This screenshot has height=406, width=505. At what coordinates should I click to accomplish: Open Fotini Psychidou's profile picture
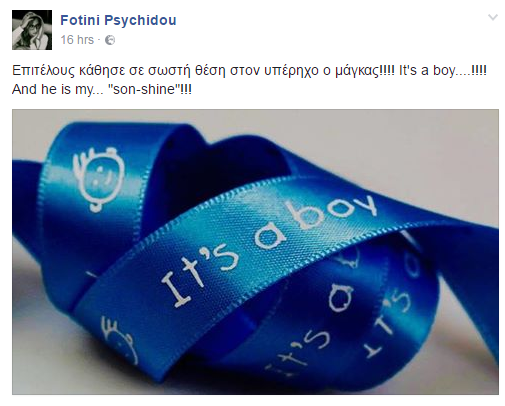click(32, 30)
